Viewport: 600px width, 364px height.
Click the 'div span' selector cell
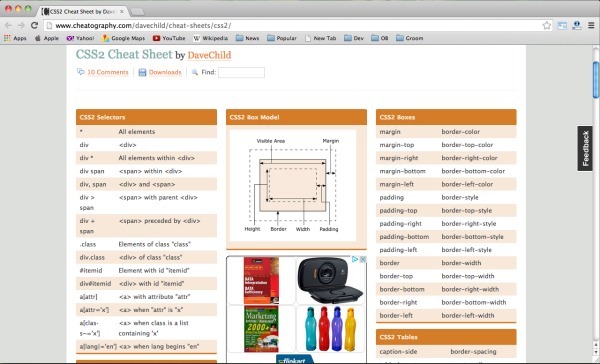[x=92, y=171]
